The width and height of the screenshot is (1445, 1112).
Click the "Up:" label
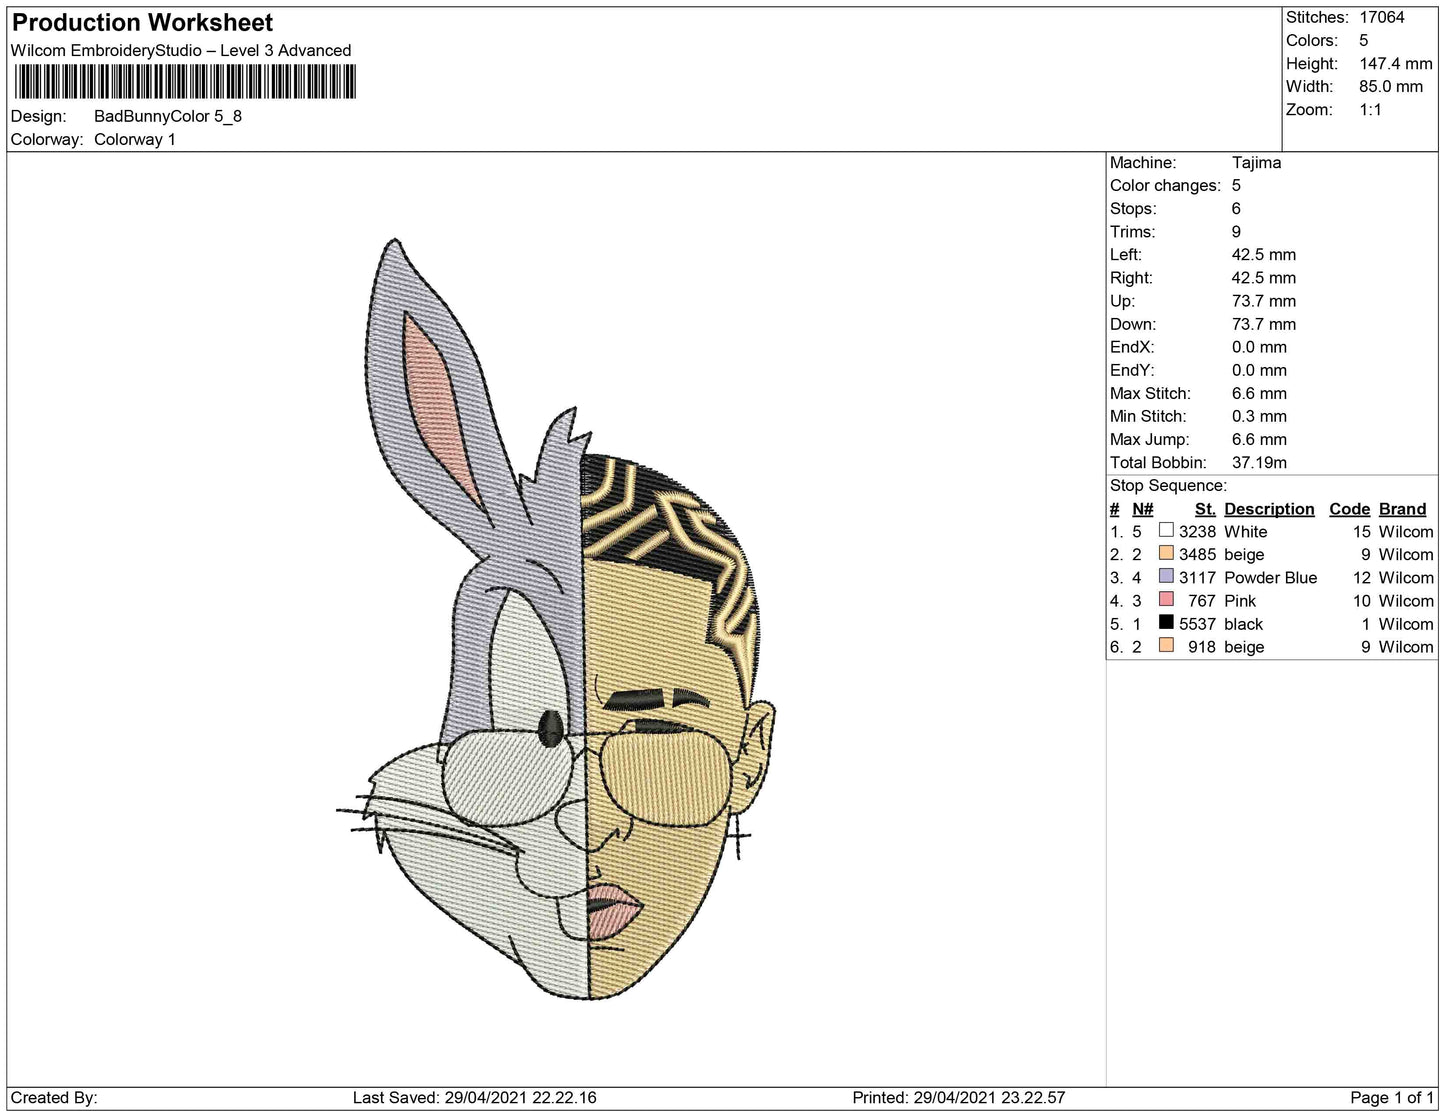click(x=1122, y=300)
